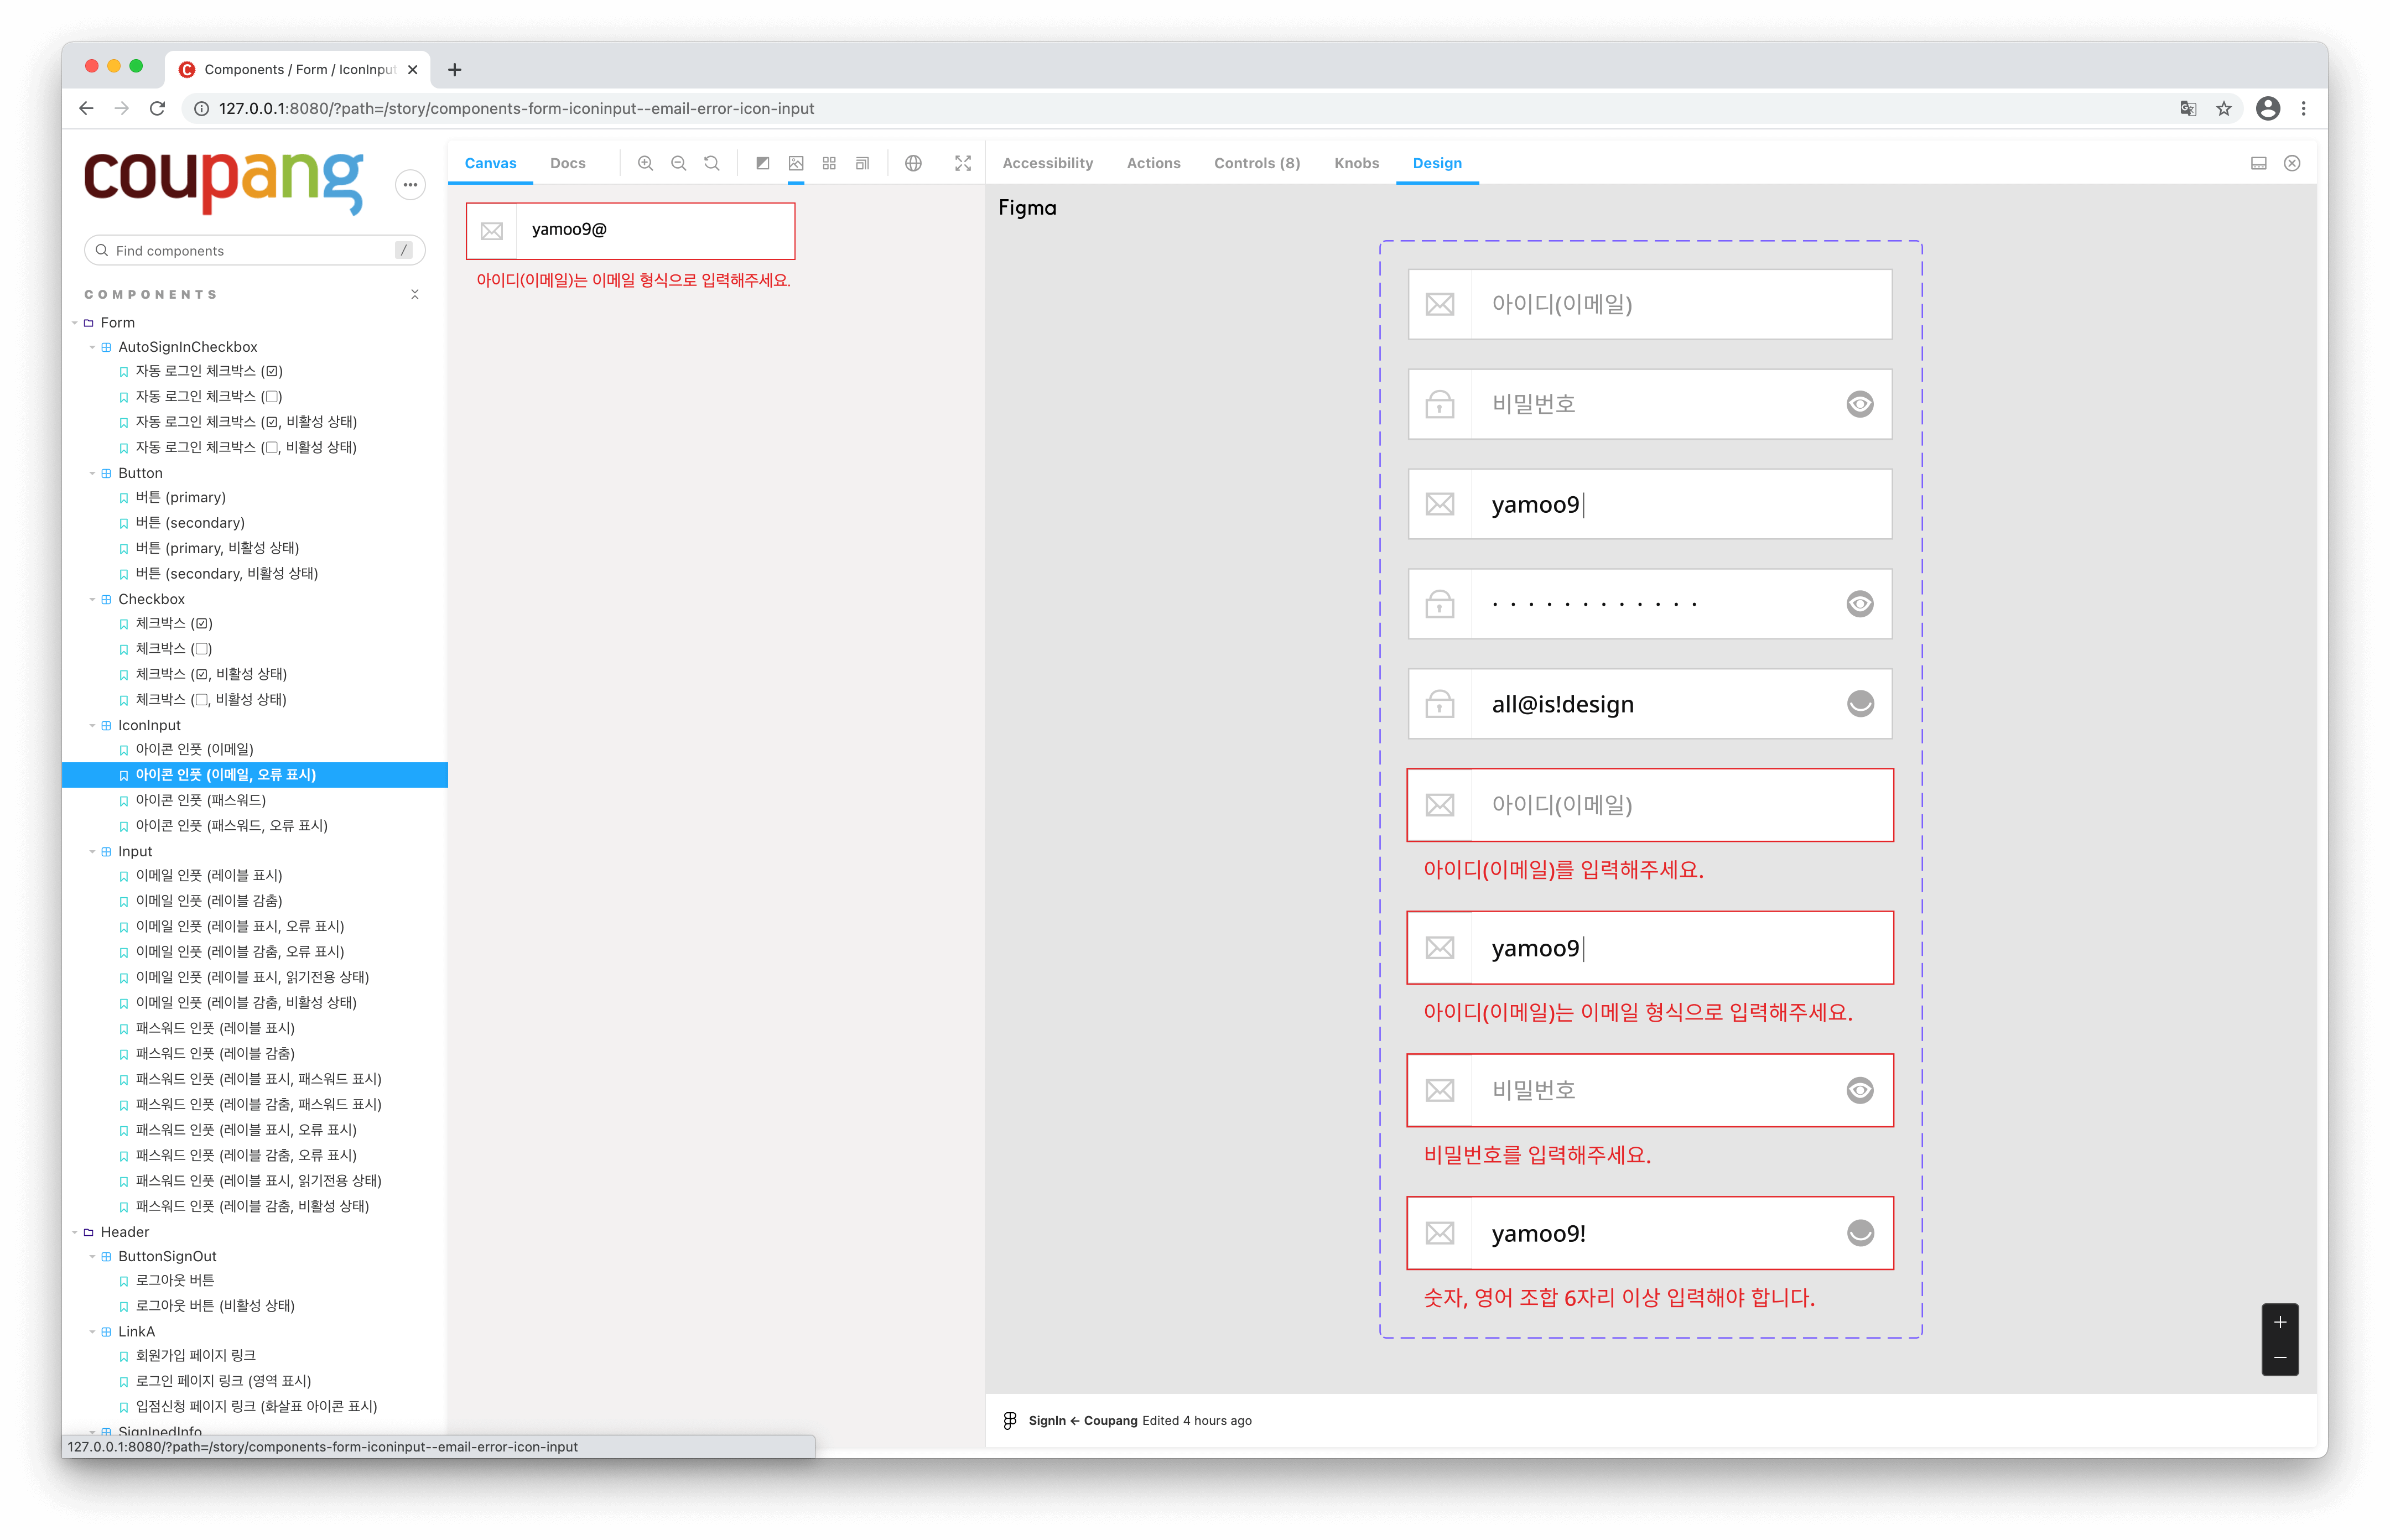Toggle the half-filled square theme icon
This screenshot has width=2390, height=1540.
pos(762,163)
